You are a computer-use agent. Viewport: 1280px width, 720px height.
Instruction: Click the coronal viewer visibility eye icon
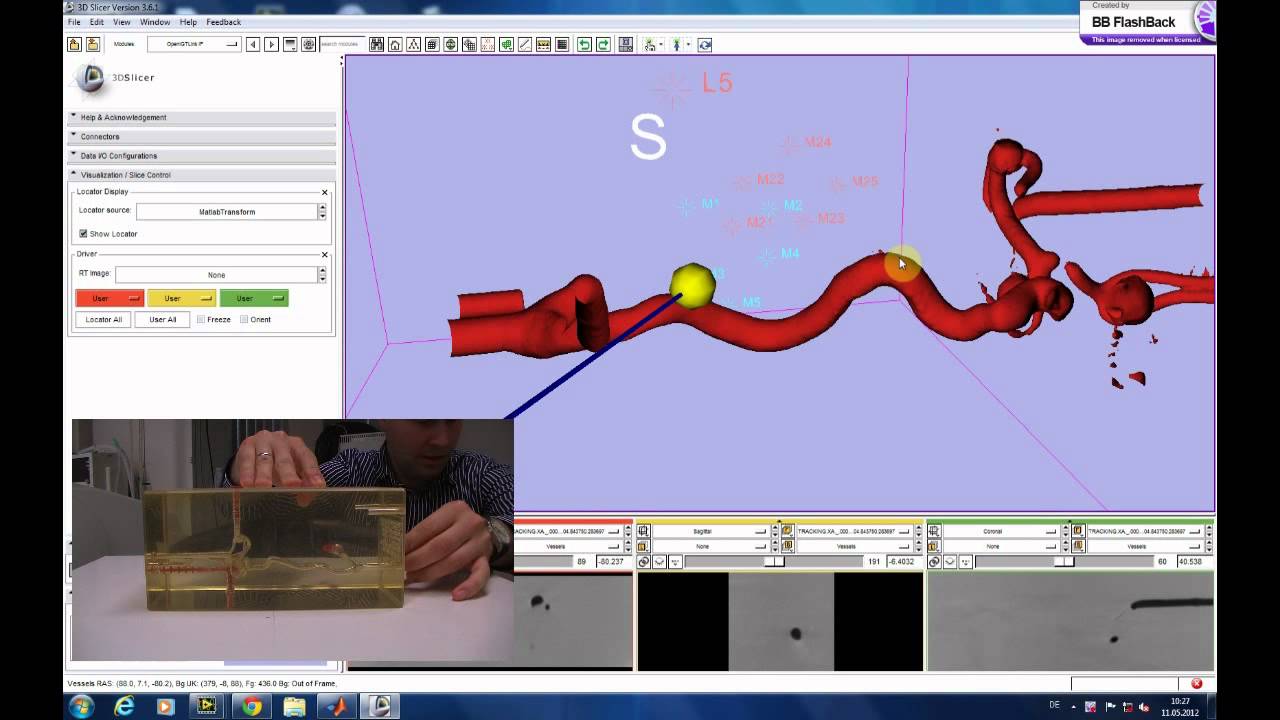point(950,562)
